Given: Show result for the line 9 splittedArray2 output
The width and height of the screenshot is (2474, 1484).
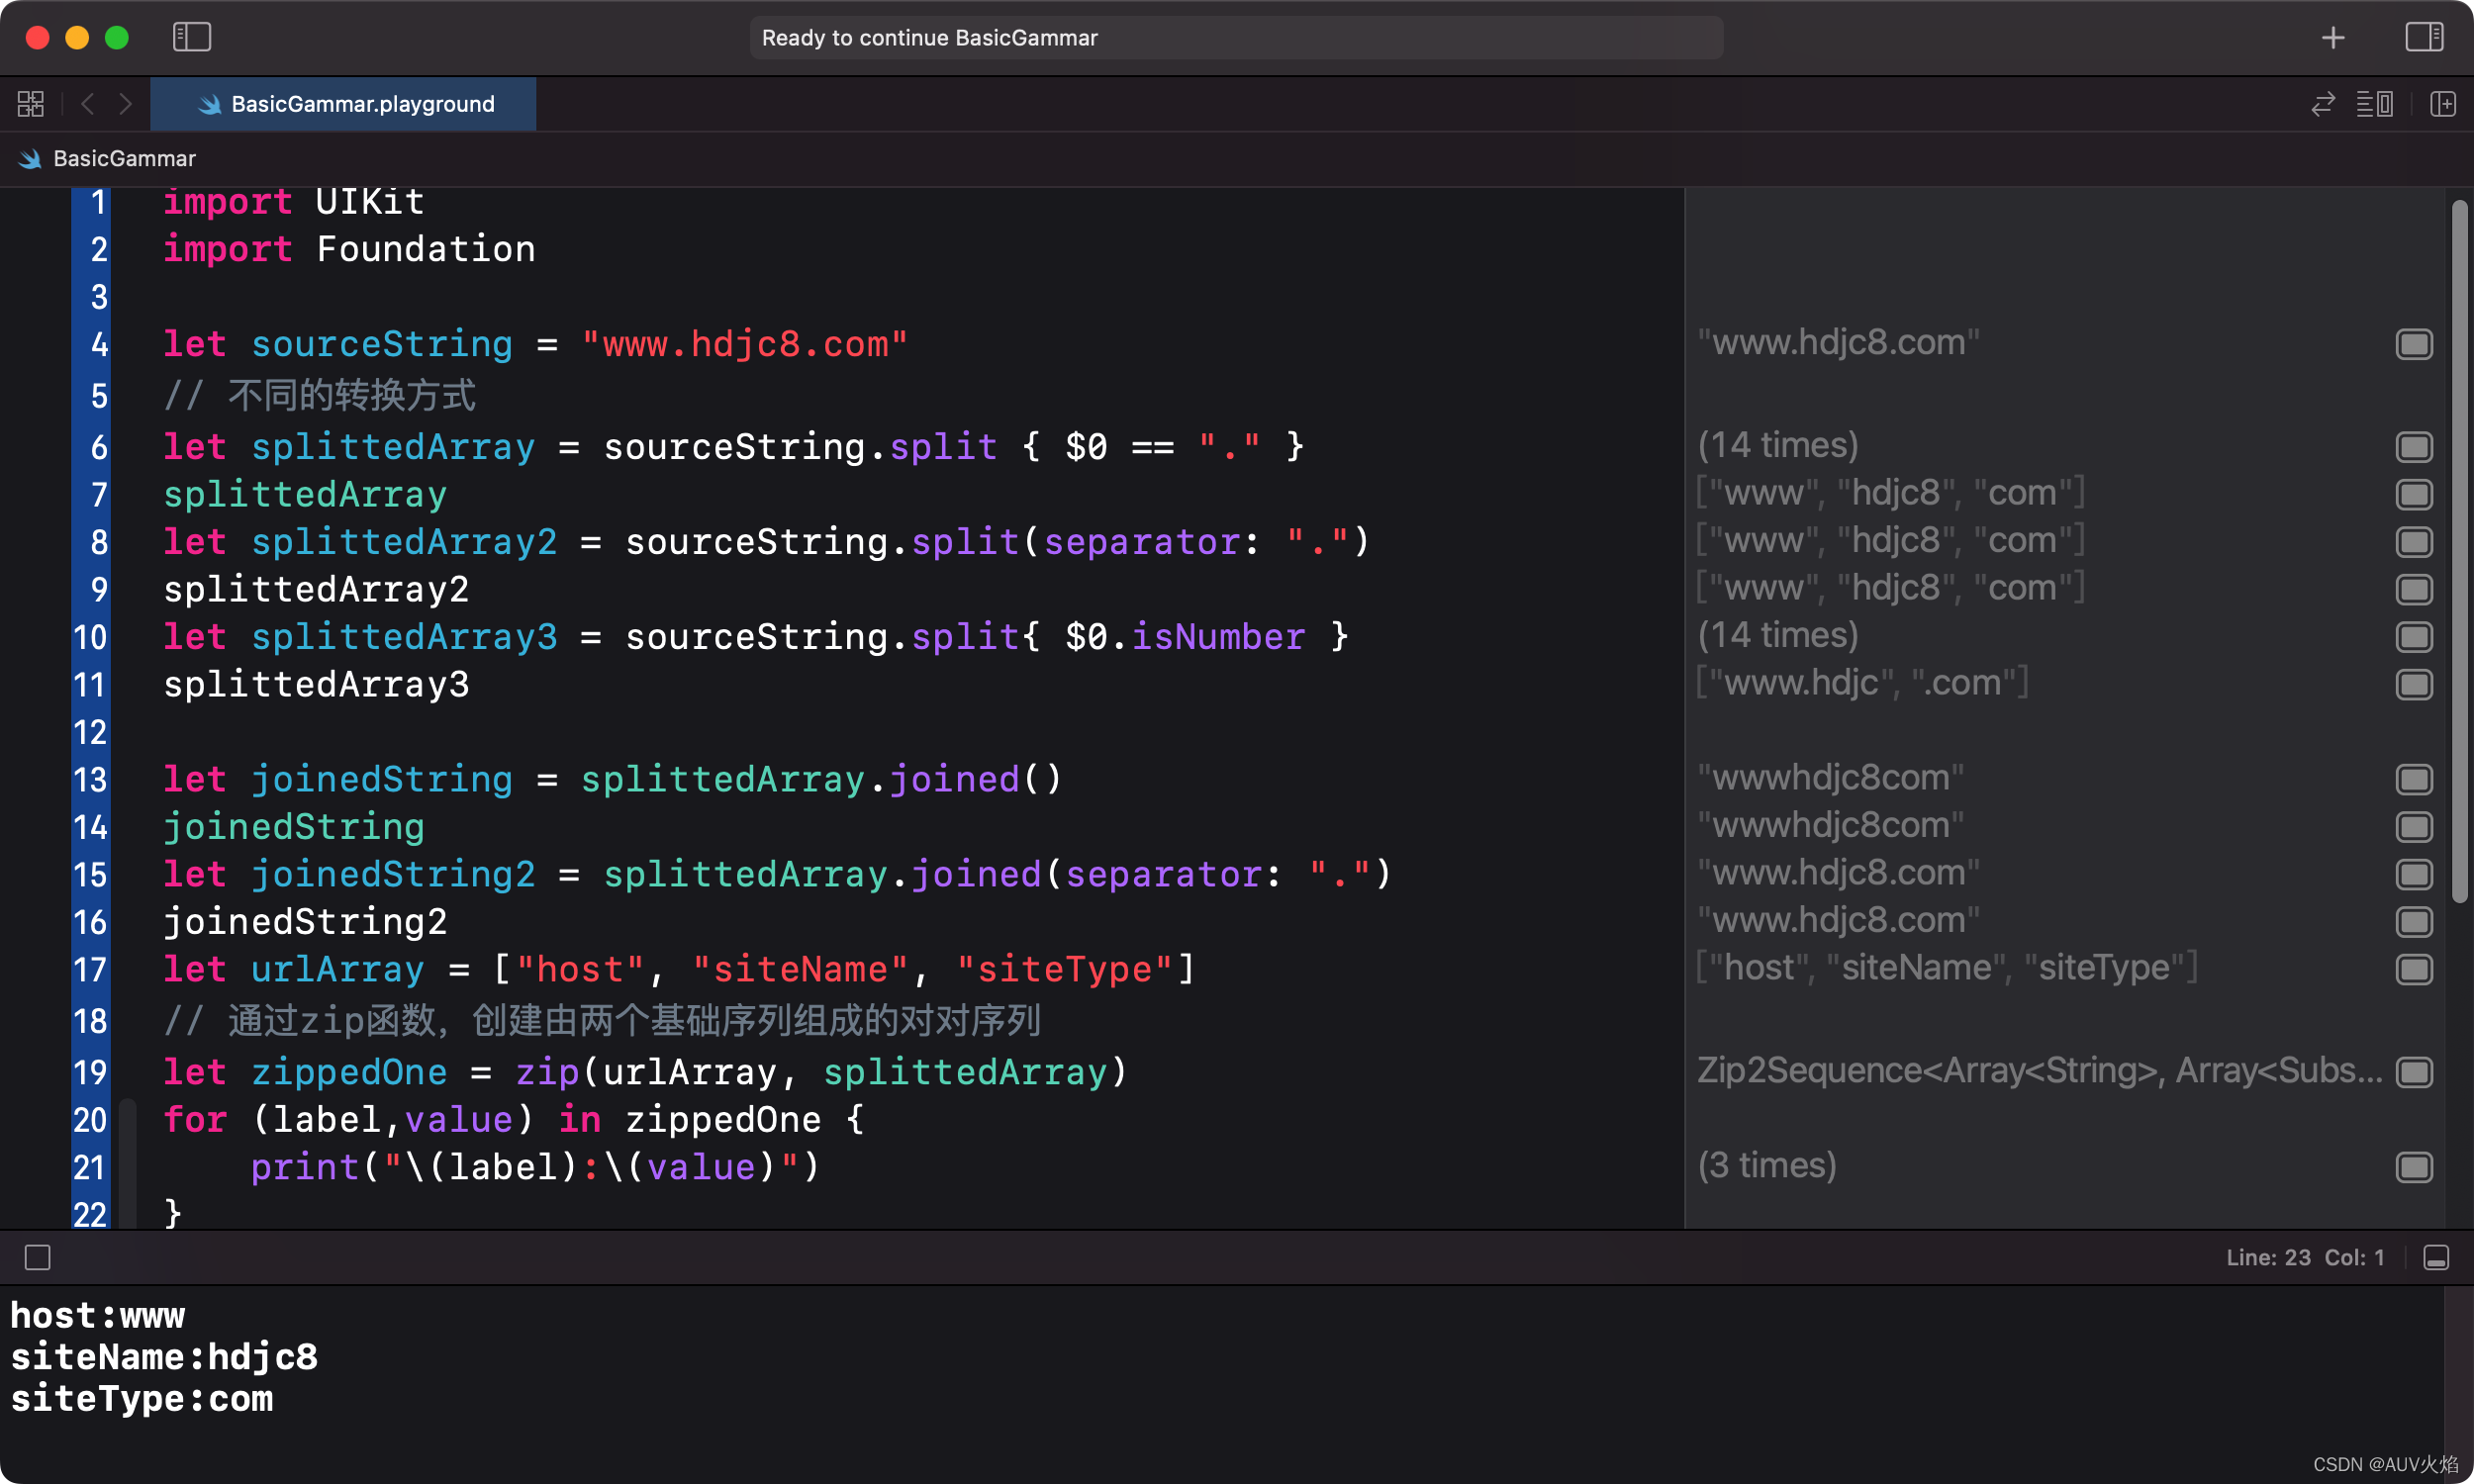Looking at the screenshot, I should point(2414,589).
